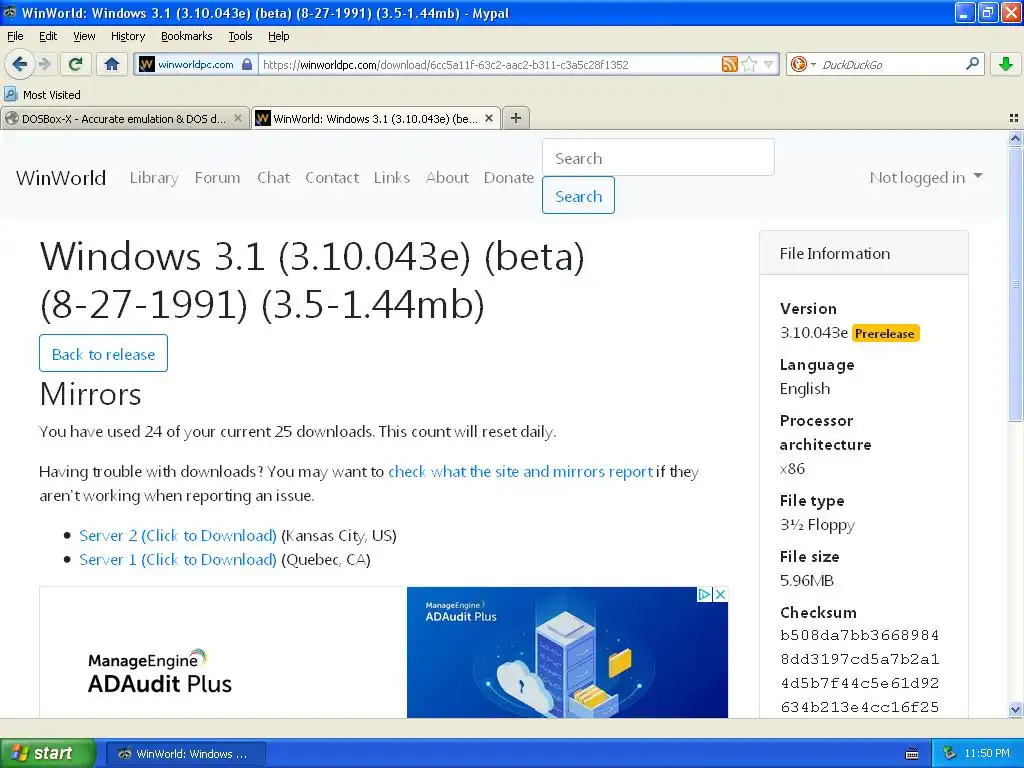Open the Contact nav link
The image size is (1024, 768).
(x=332, y=178)
